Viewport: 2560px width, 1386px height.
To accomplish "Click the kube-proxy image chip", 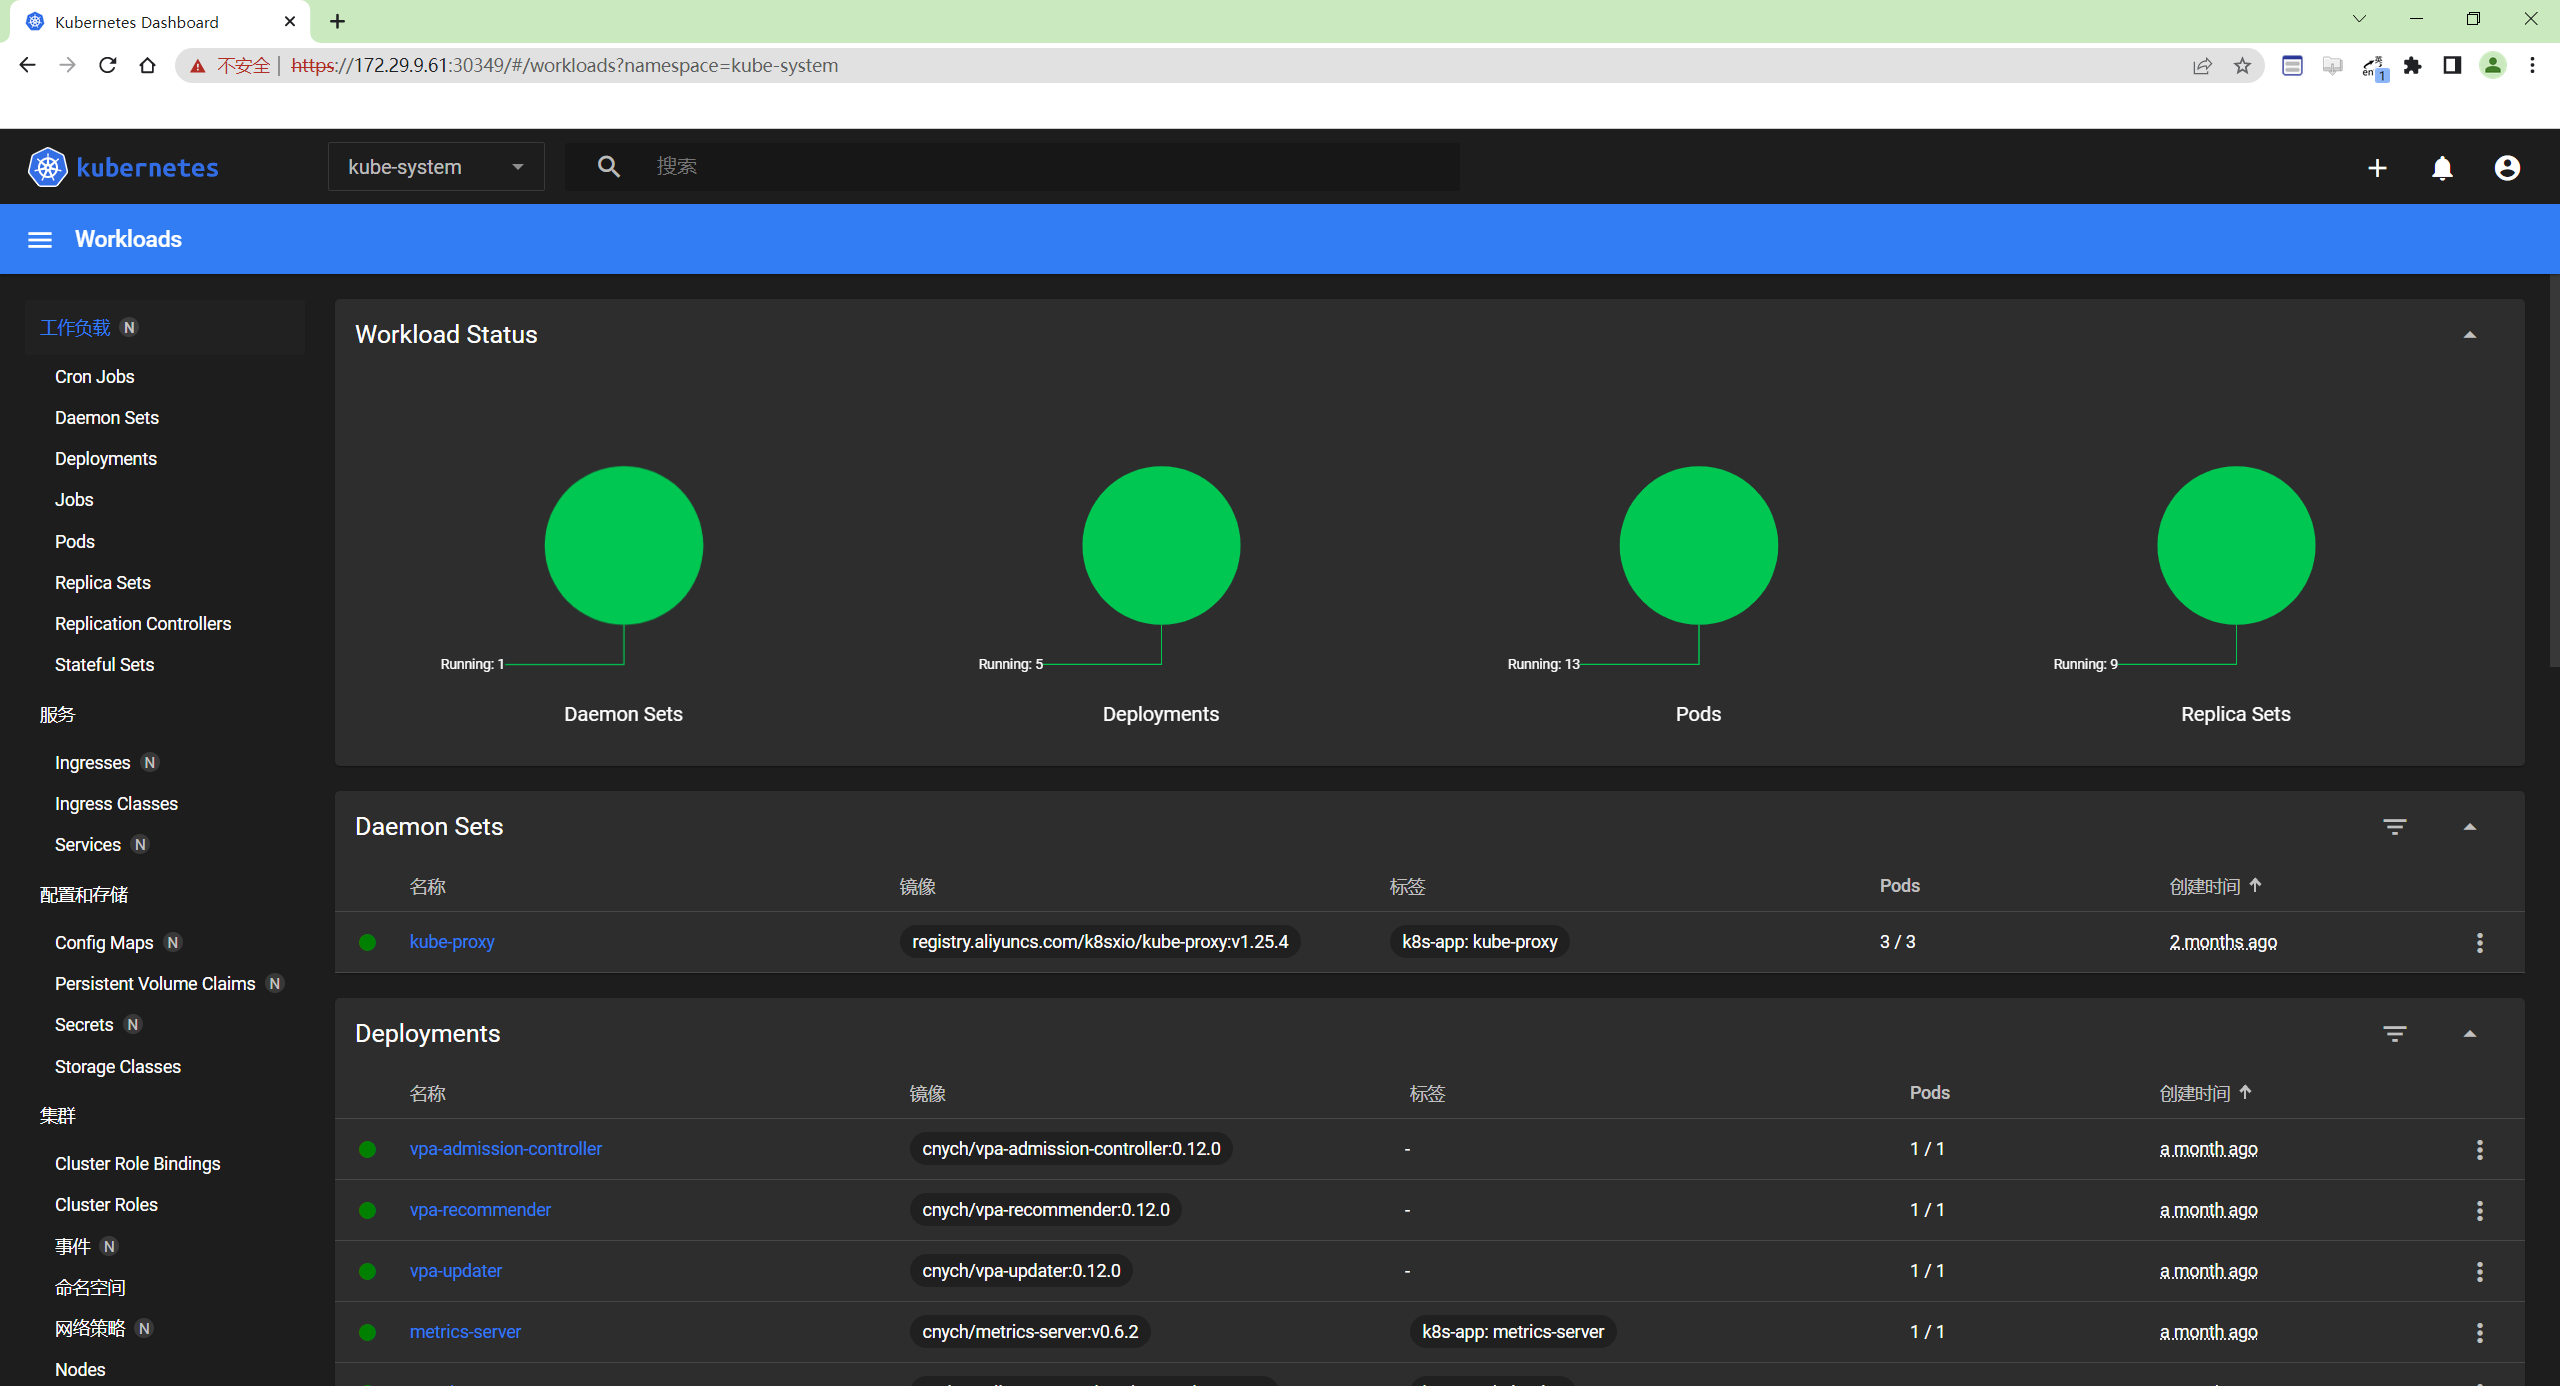I will pyautogui.click(x=1100, y=942).
